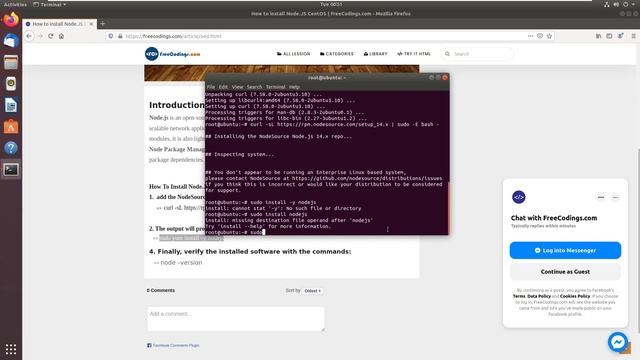
Task: Click the Introduction heading on the page
Action: [177, 105]
